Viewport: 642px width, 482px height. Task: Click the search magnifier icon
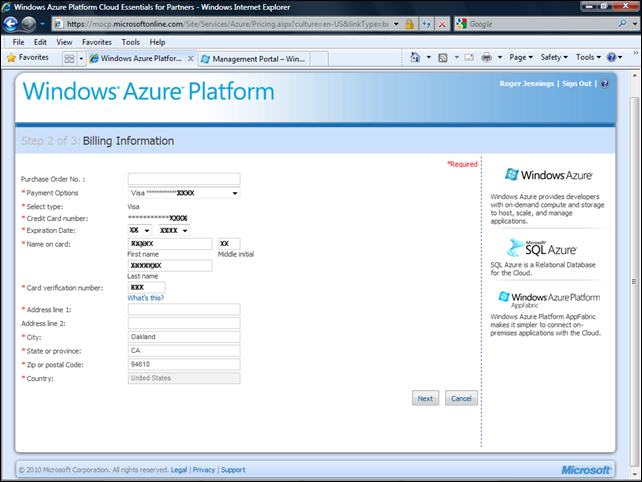tap(622, 24)
